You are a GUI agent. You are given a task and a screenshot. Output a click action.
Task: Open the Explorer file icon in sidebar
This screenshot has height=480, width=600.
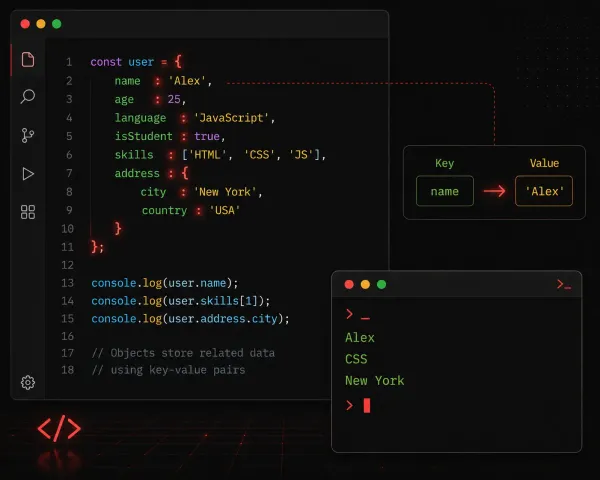click(28, 60)
